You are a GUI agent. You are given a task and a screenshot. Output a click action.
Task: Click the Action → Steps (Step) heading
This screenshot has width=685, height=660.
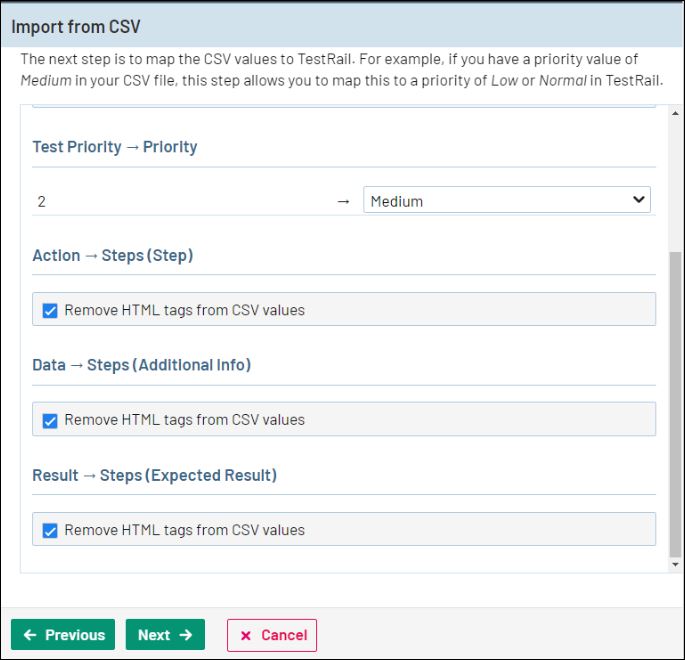point(113,255)
